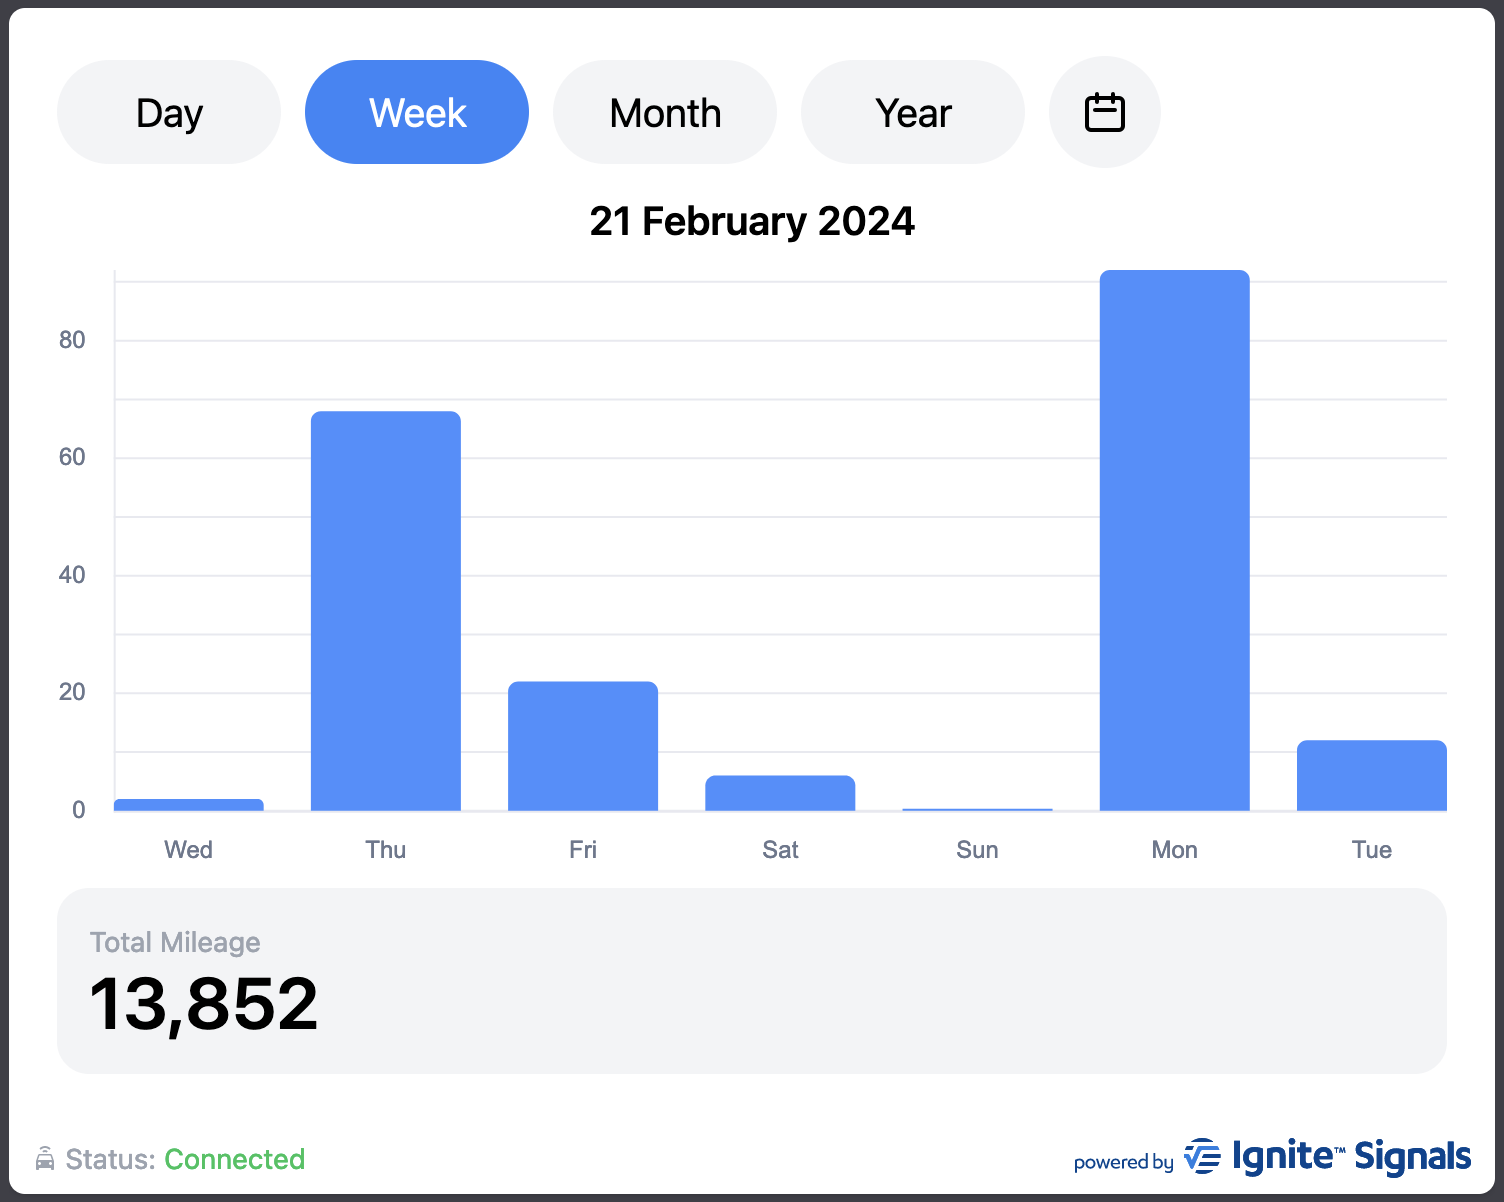Switch to the Year view tab
This screenshot has height=1202, width=1504.
(x=913, y=112)
